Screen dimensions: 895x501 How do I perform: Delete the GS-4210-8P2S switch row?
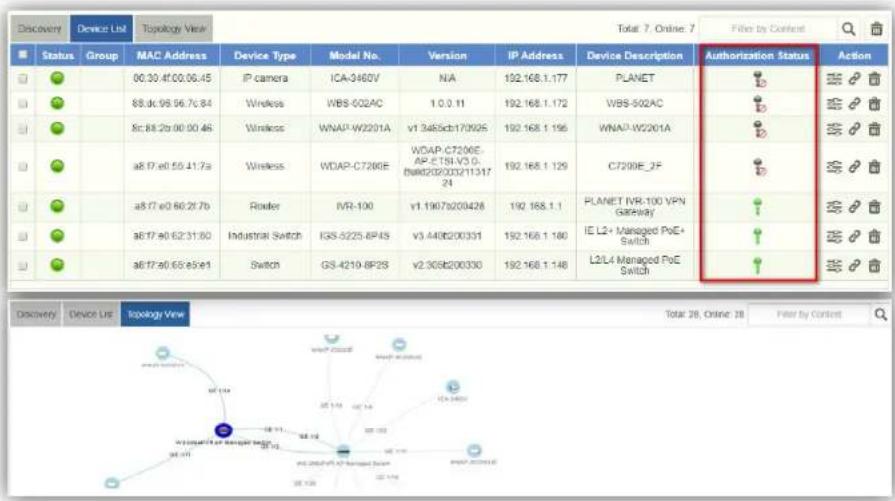click(x=874, y=265)
